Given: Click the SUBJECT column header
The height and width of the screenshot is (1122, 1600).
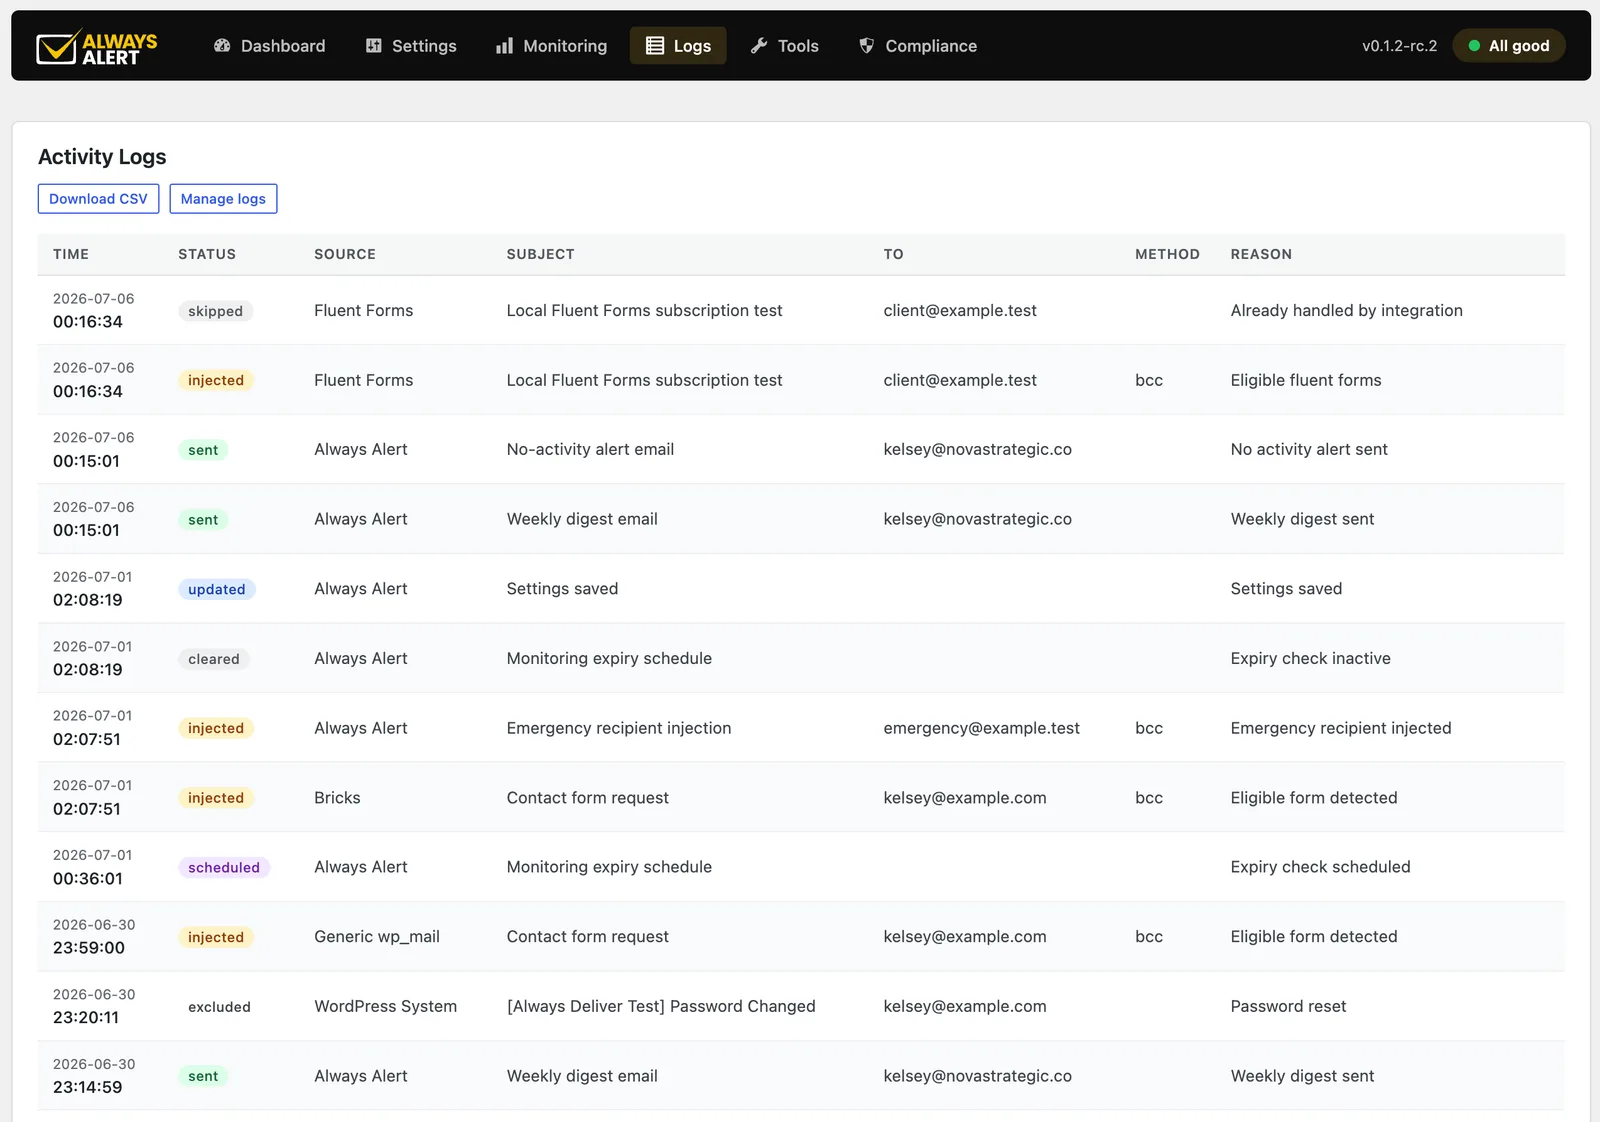Looking at the screenshot, I should (540, 254).
